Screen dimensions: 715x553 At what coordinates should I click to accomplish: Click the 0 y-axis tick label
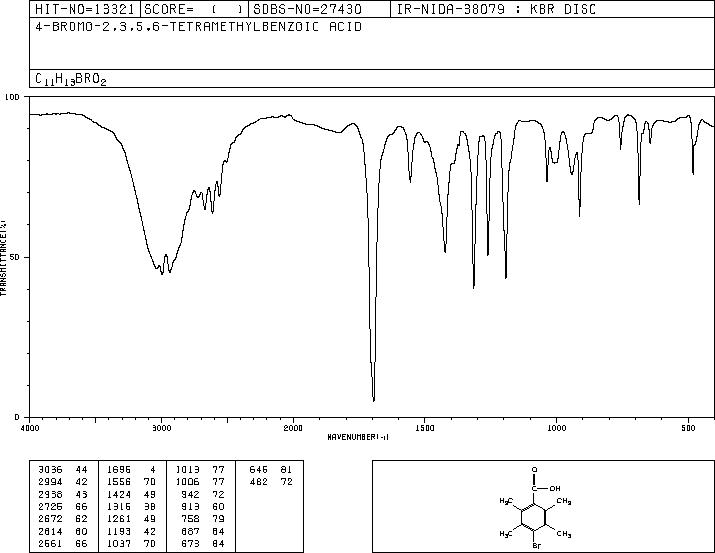click(x=17, y=417)
